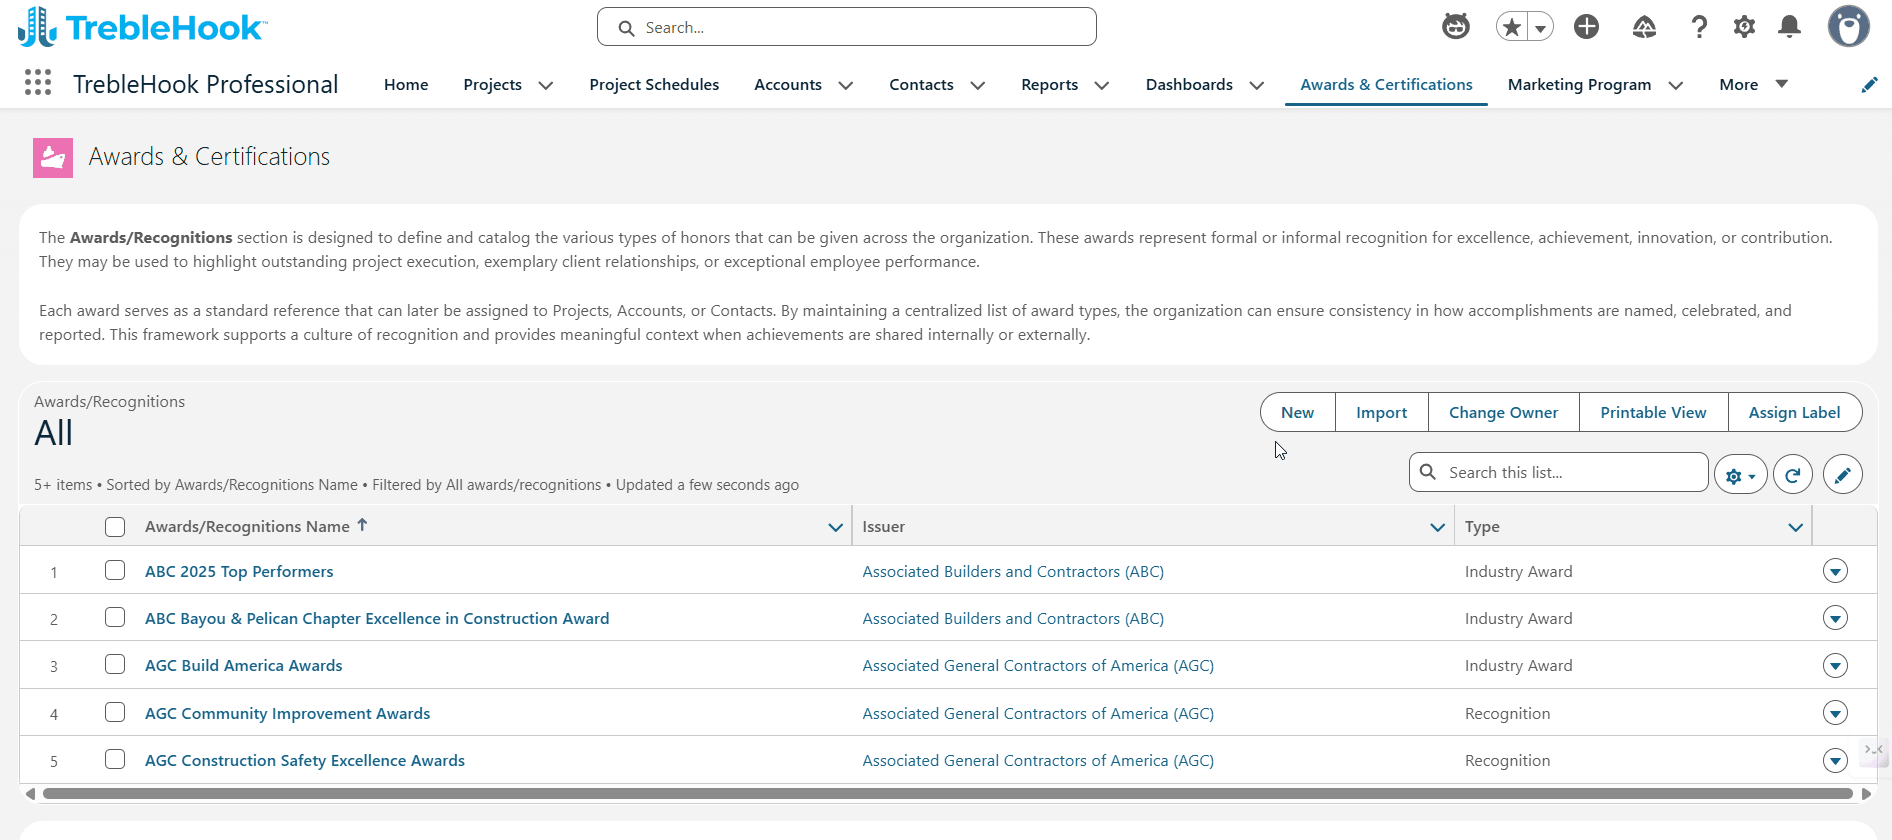Viewport: 1892px width, 840px height.
Task: Open Awards/Recognitions Name column actions chevron
Action: tap(836, 527)
